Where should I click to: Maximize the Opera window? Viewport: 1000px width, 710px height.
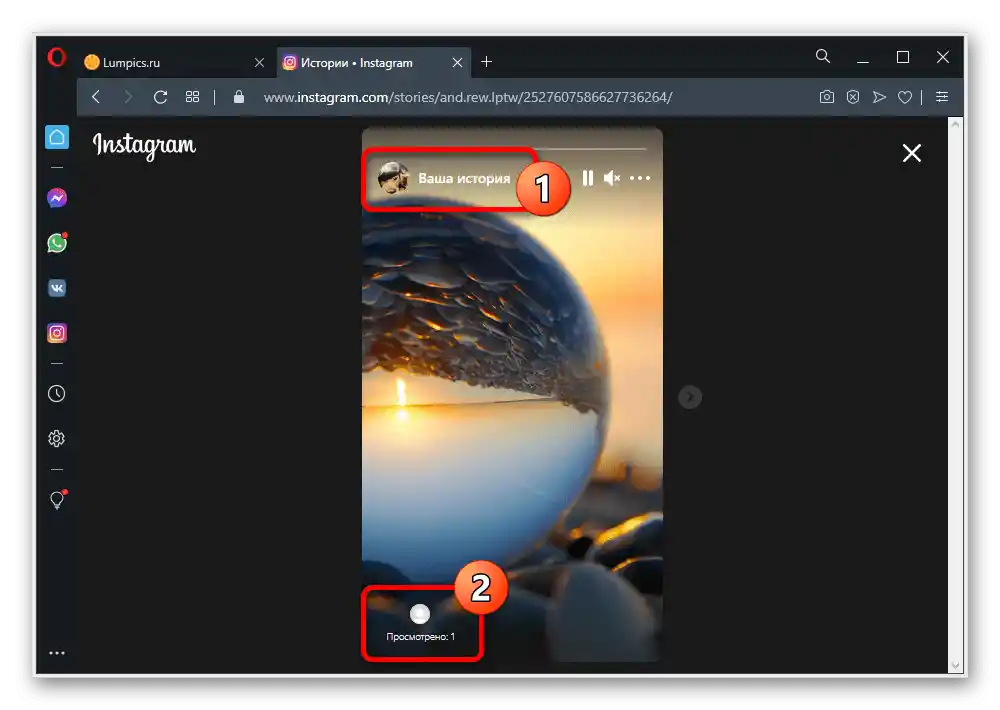point(902,57)
